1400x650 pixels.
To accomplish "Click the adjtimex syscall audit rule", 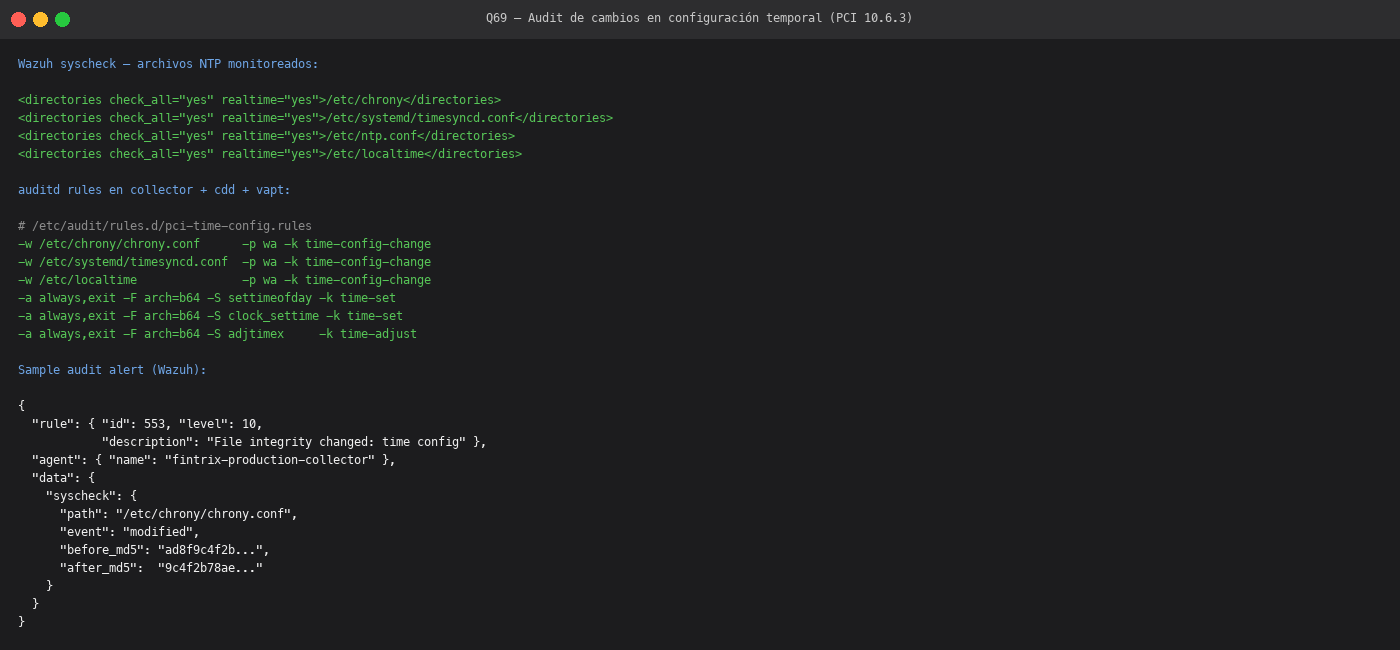I will pos(217,334).
